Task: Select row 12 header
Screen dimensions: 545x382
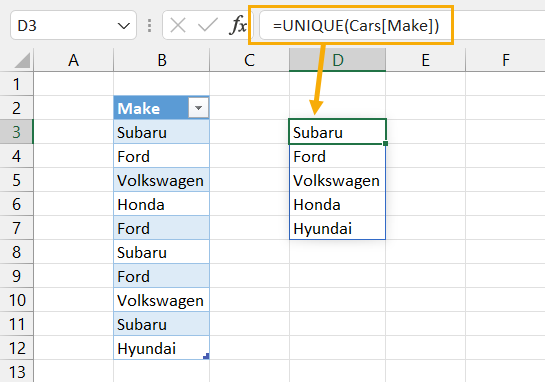Action: [16, 348]
